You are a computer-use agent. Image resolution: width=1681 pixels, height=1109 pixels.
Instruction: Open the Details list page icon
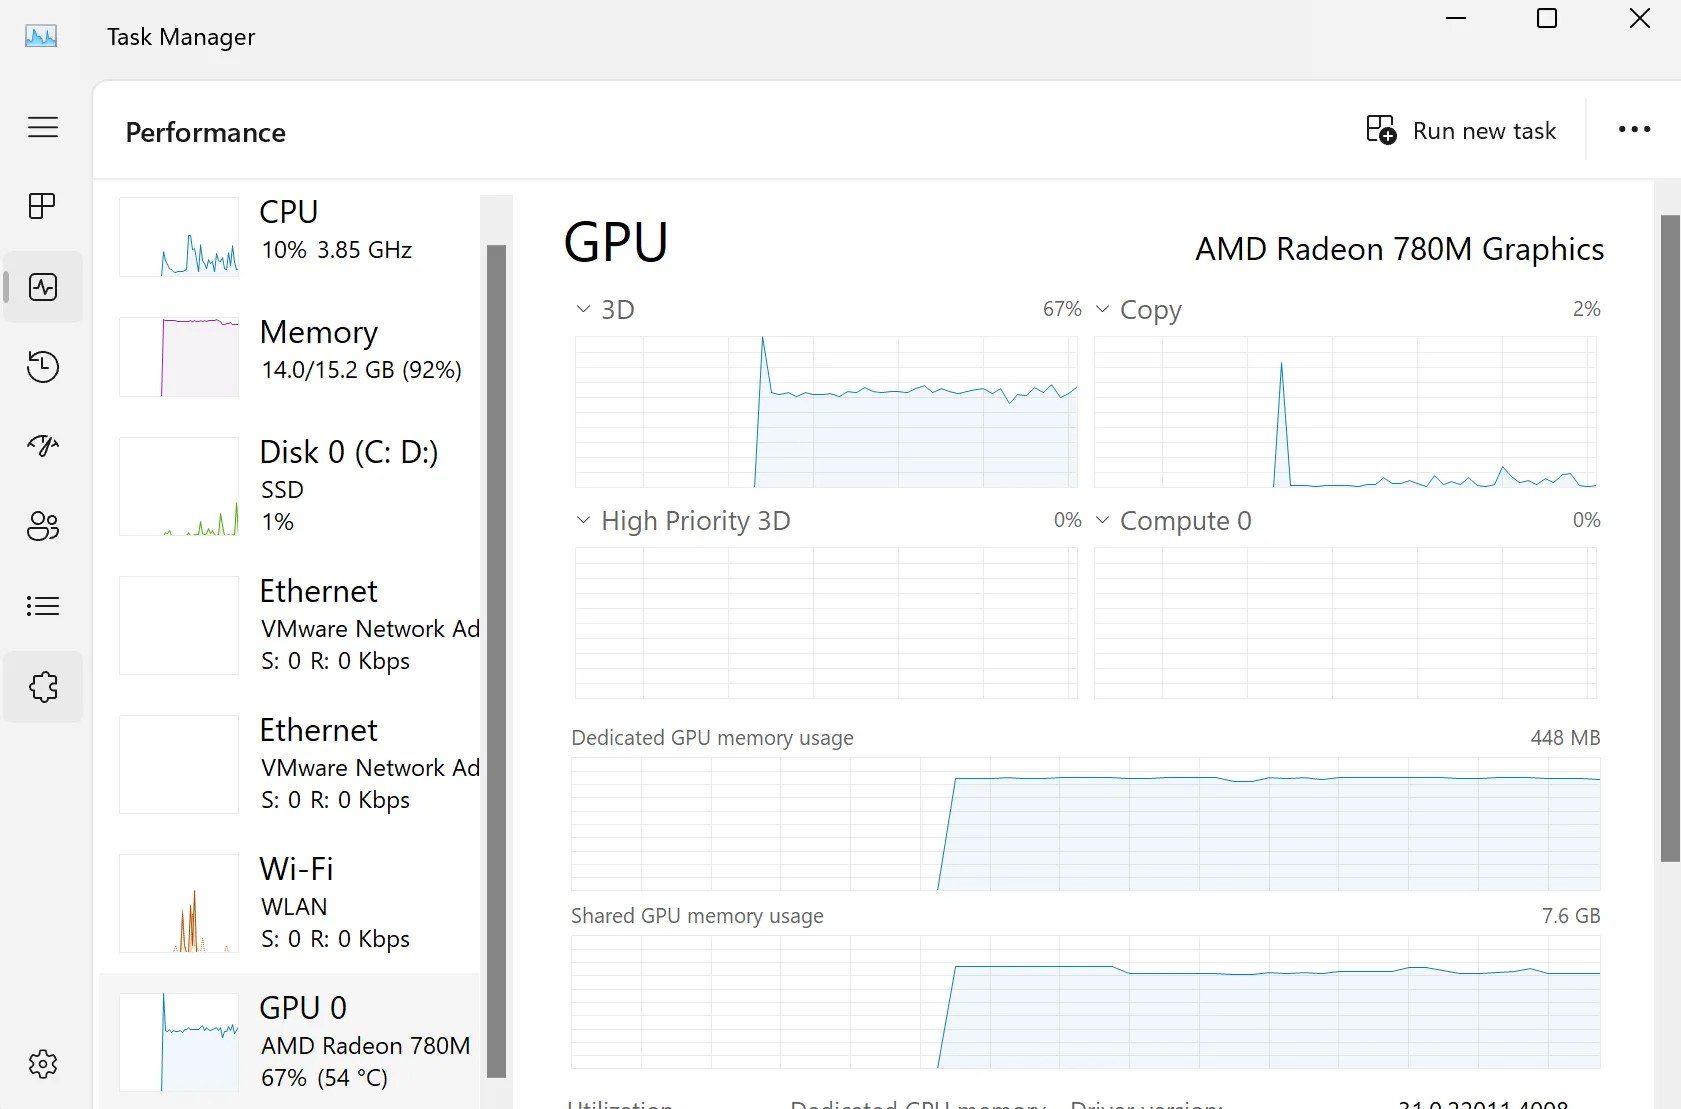tap(43, 606)
